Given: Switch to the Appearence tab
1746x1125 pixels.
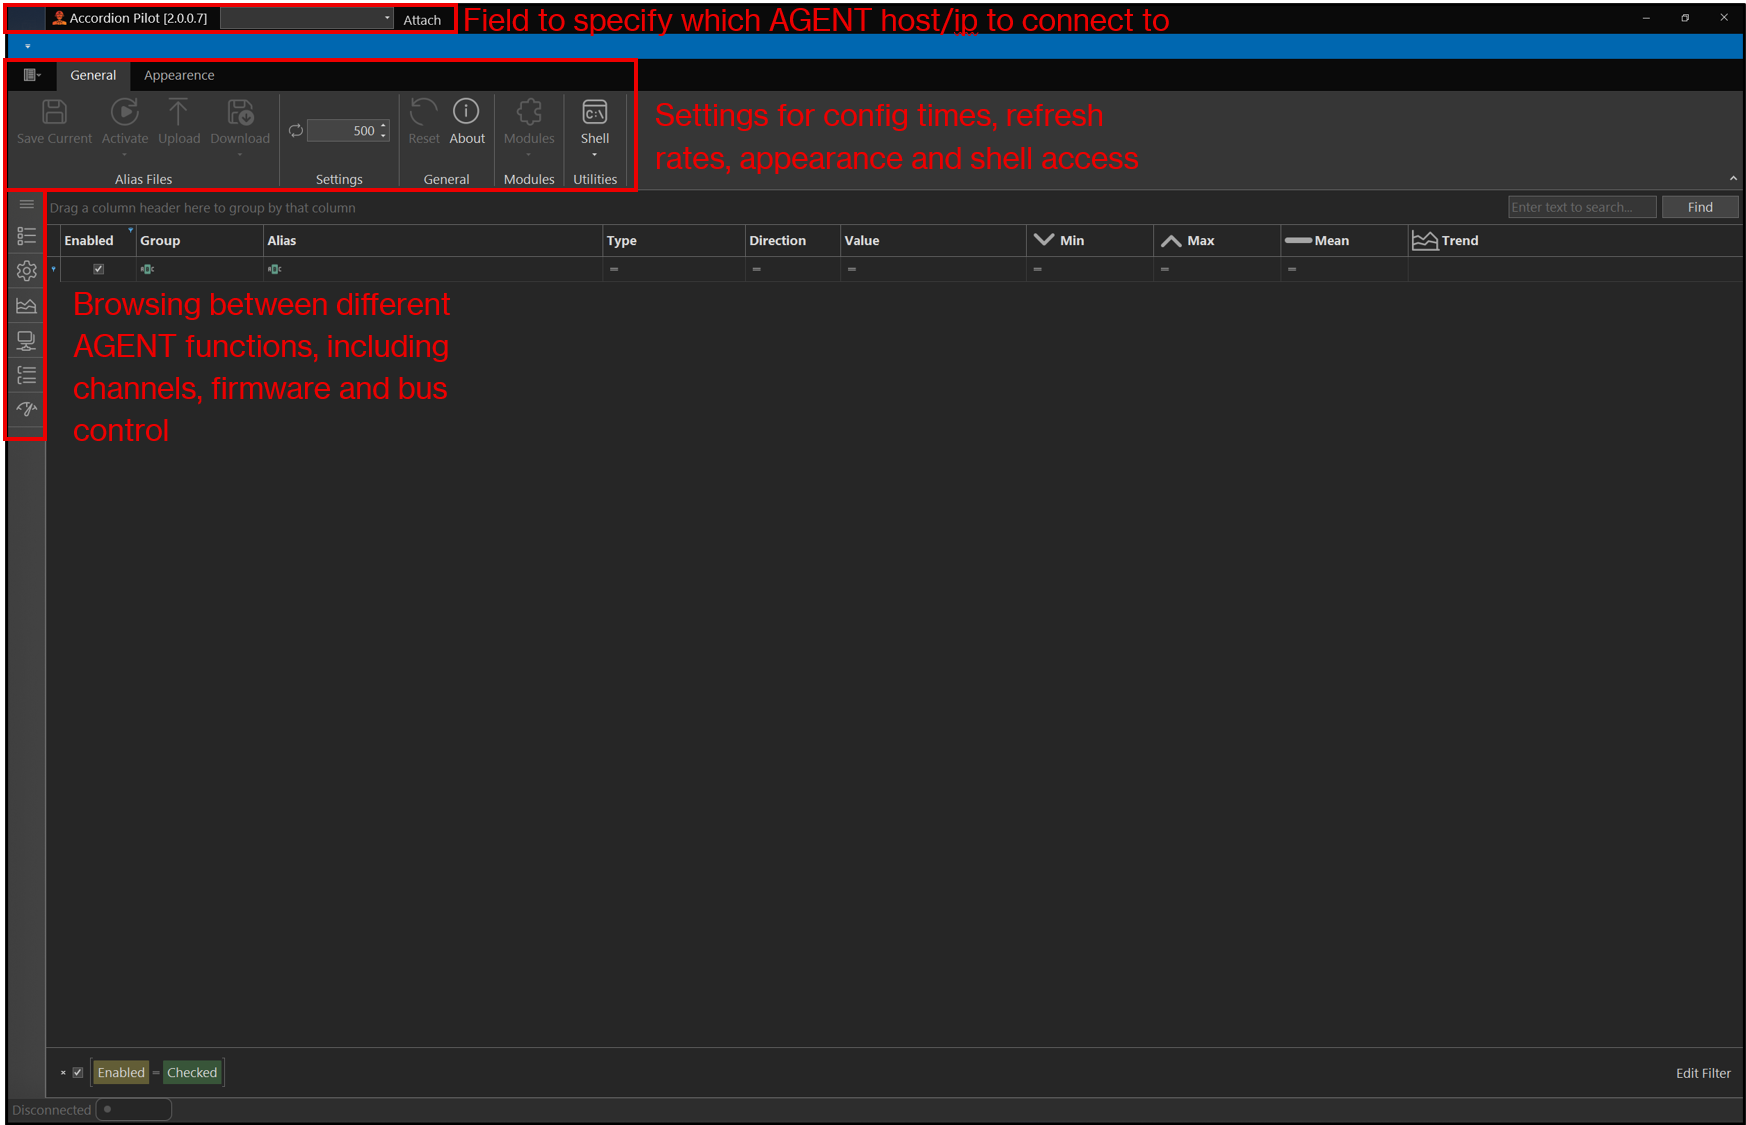Looking at the screenshot, I should pyautogui.click(x=179, y=75).
